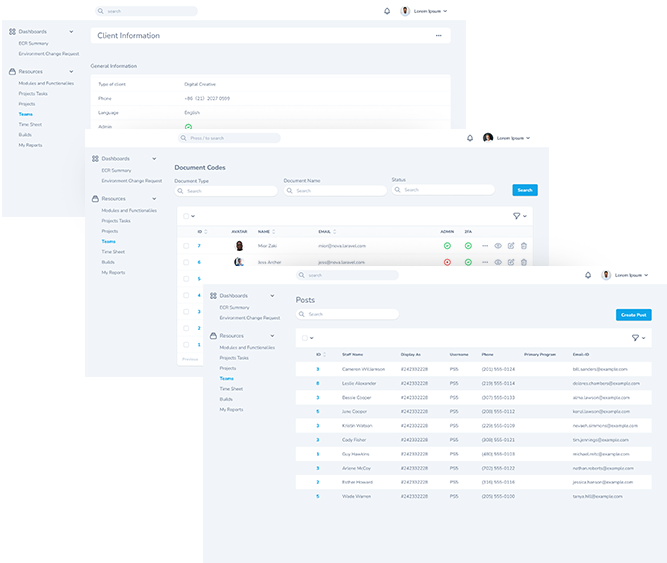
Task: Click notification bell in Posts window
Action: pyautogui.click(x=588, y=275)
